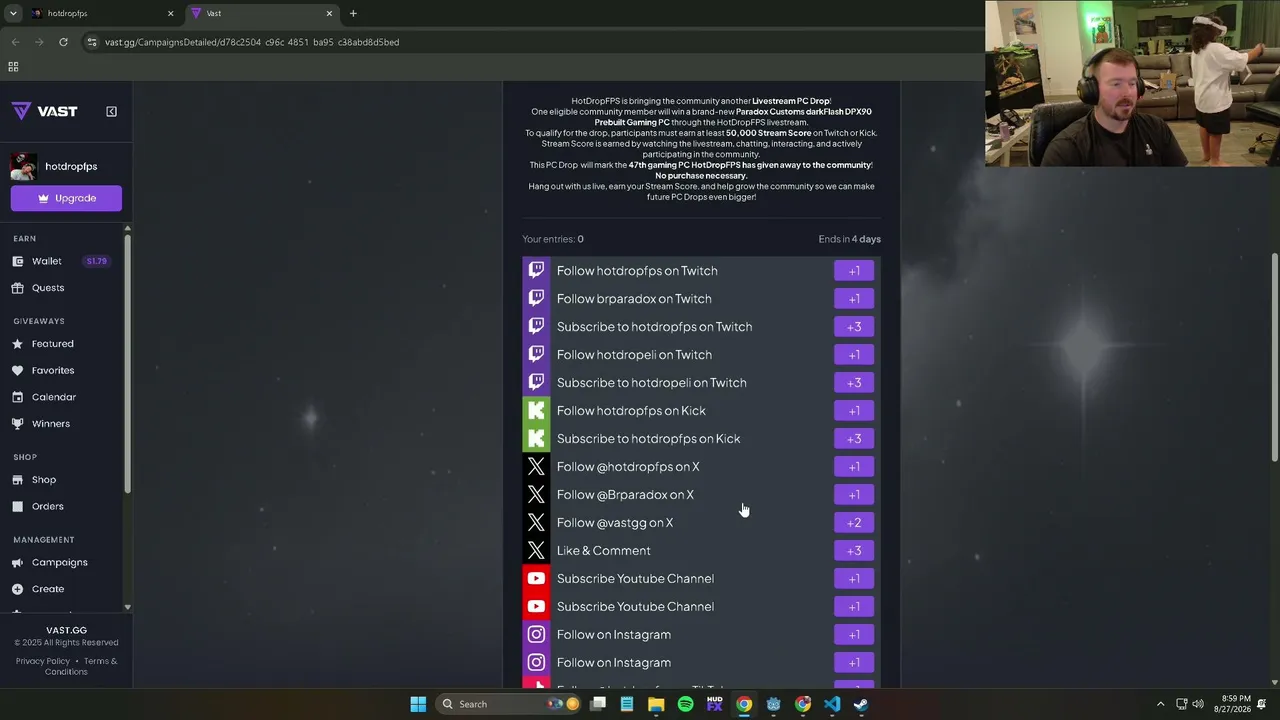Image resolution: width=1280 pixels, height=720 pixels.
Task: Claim +1 for Follow hotdropfps on Twitch
Action: [854, 271]
